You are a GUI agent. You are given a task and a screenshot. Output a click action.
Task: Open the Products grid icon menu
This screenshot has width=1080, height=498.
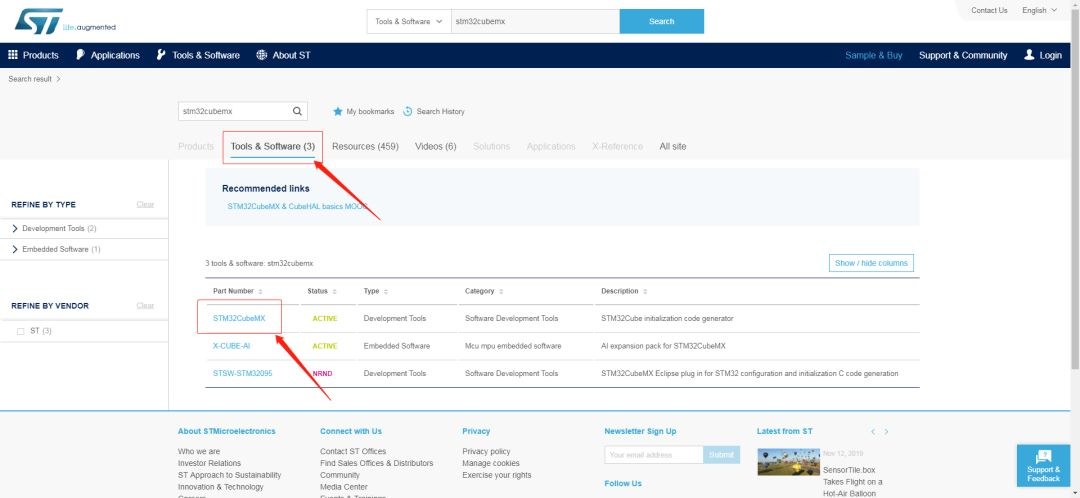click(x=12, y=55)
